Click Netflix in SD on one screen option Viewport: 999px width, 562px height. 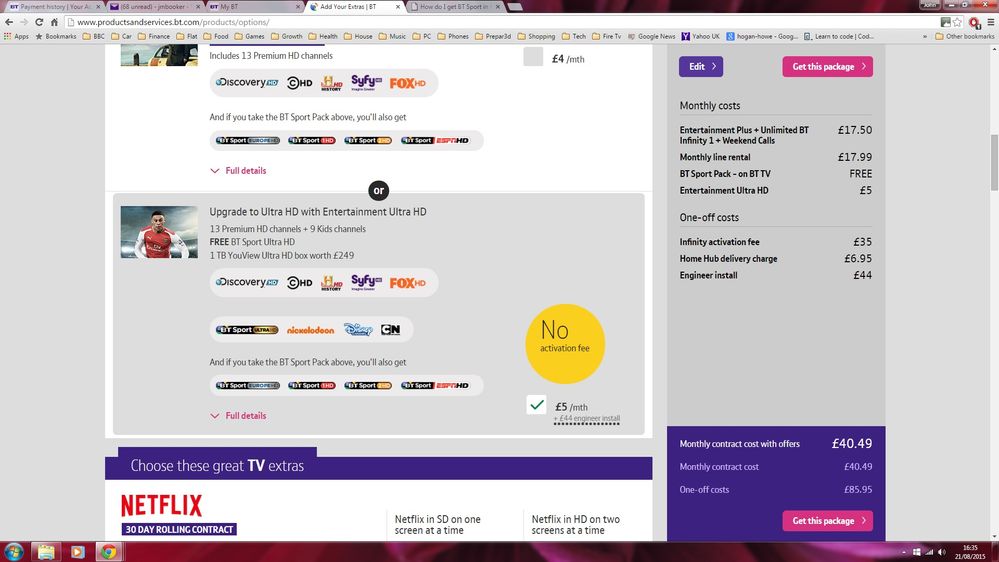438,524
